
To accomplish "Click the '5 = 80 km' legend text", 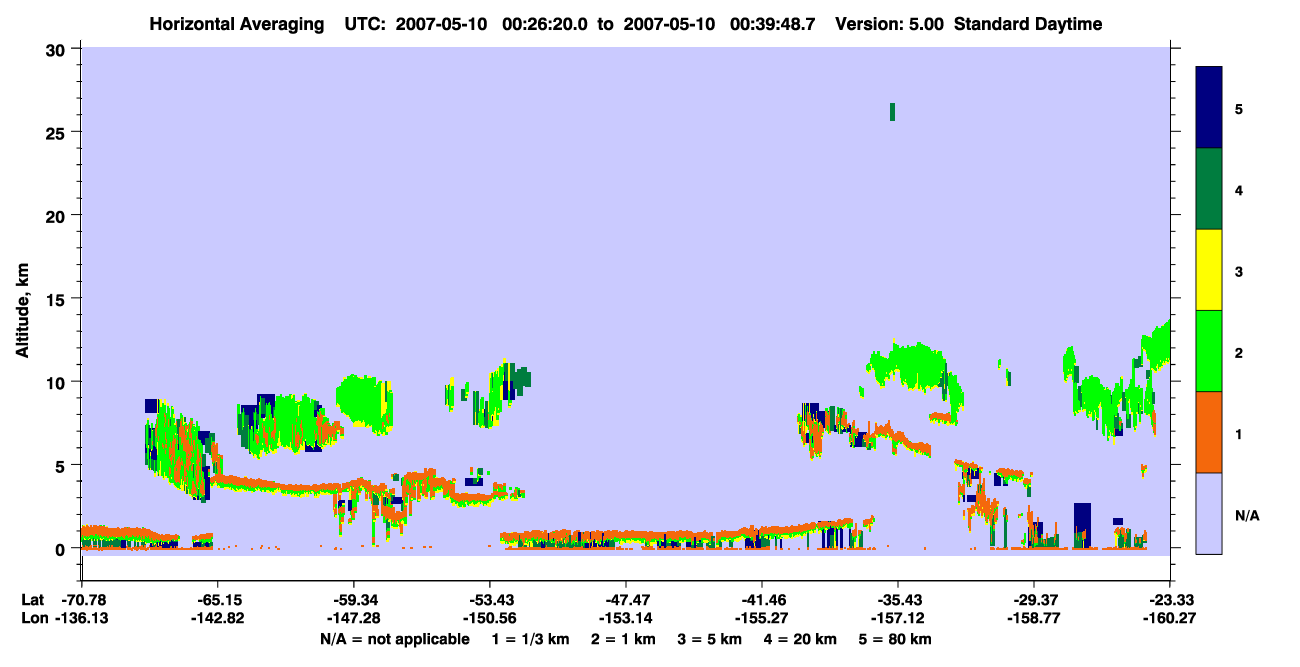I will tap(896, 639).
